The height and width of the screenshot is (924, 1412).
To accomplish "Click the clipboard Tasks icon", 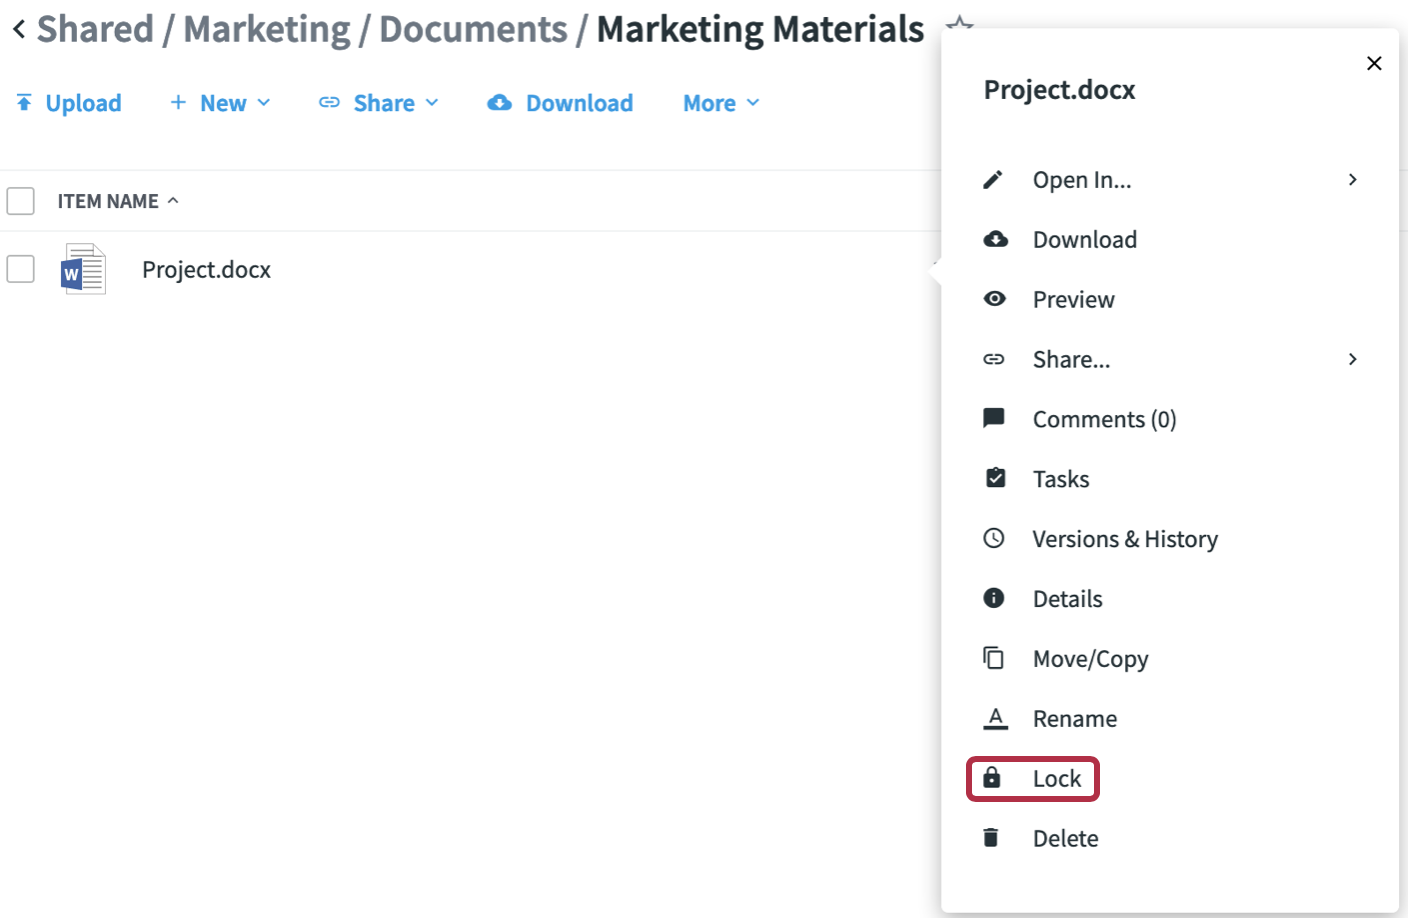I will 997,478.
